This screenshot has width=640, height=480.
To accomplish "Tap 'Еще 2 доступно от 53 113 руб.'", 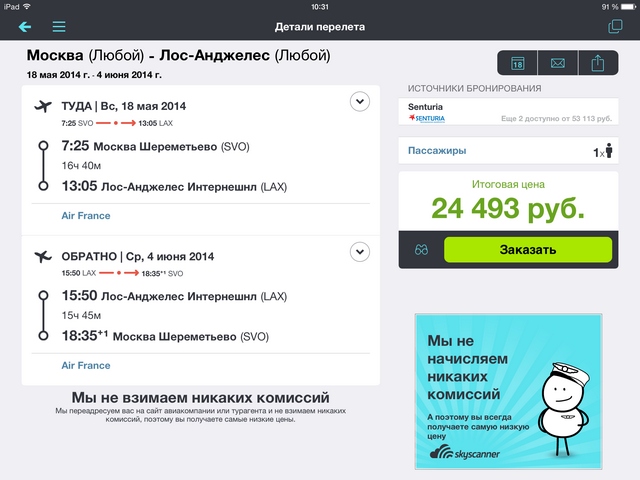I will [556, 118].
